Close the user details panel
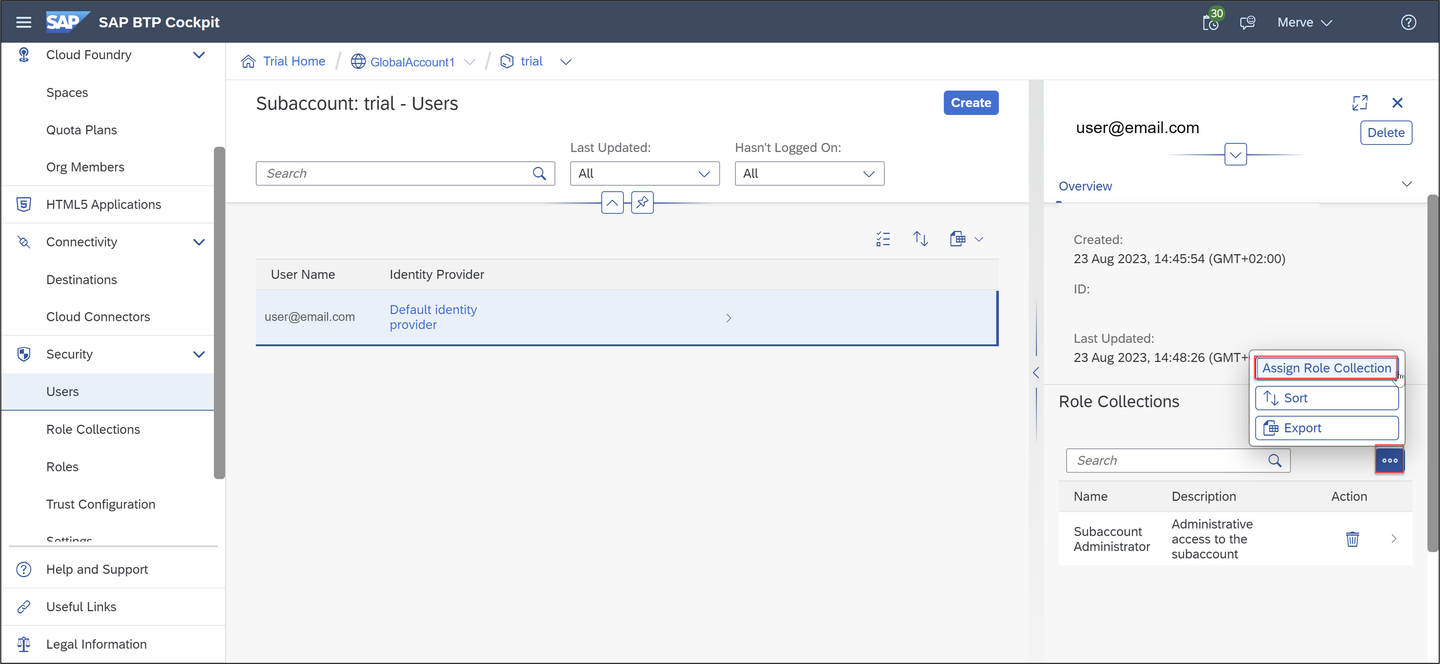The width and height of the screenshot is (1440, 664). [x=1398, y=103]
